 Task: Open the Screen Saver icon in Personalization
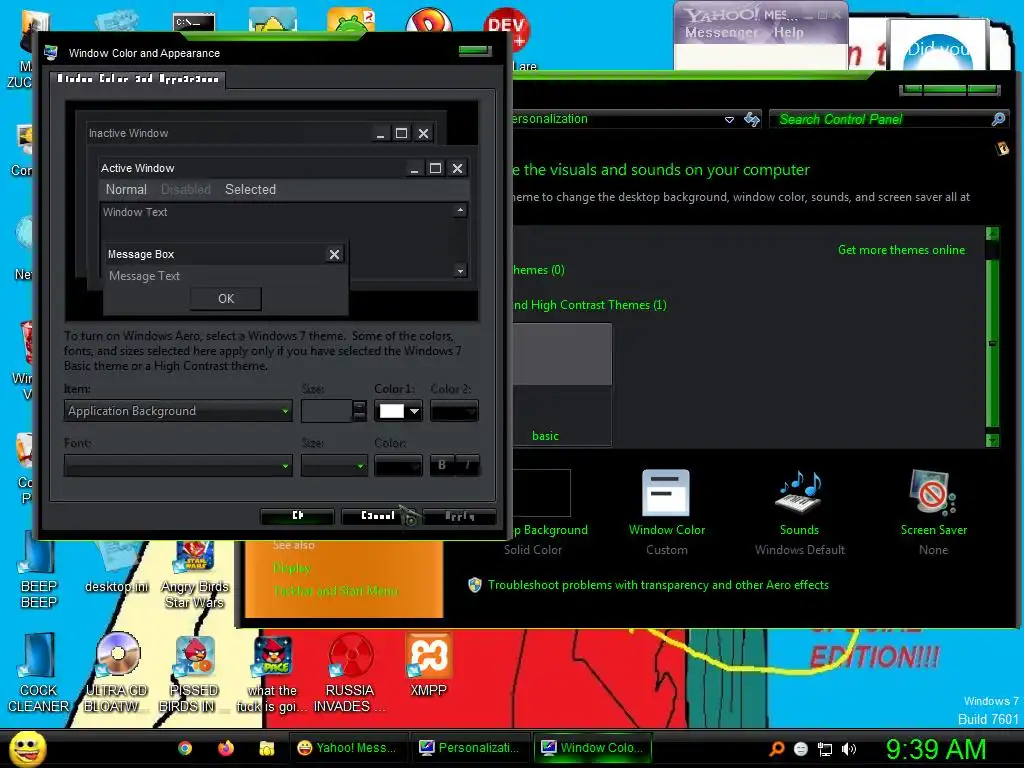pos(933,493)
